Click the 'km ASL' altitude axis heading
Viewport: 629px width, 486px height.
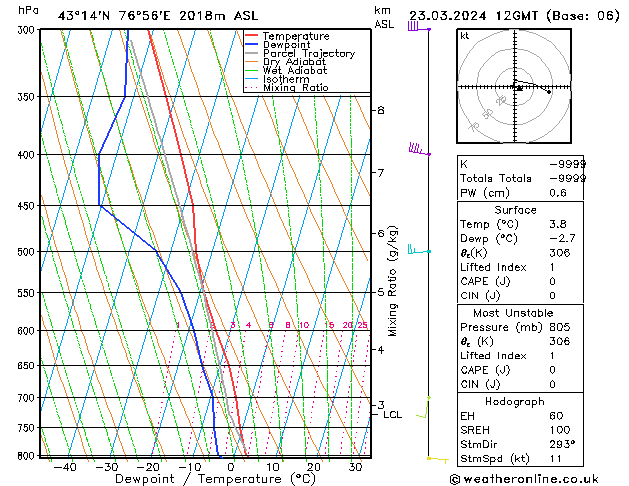[384, 17]
